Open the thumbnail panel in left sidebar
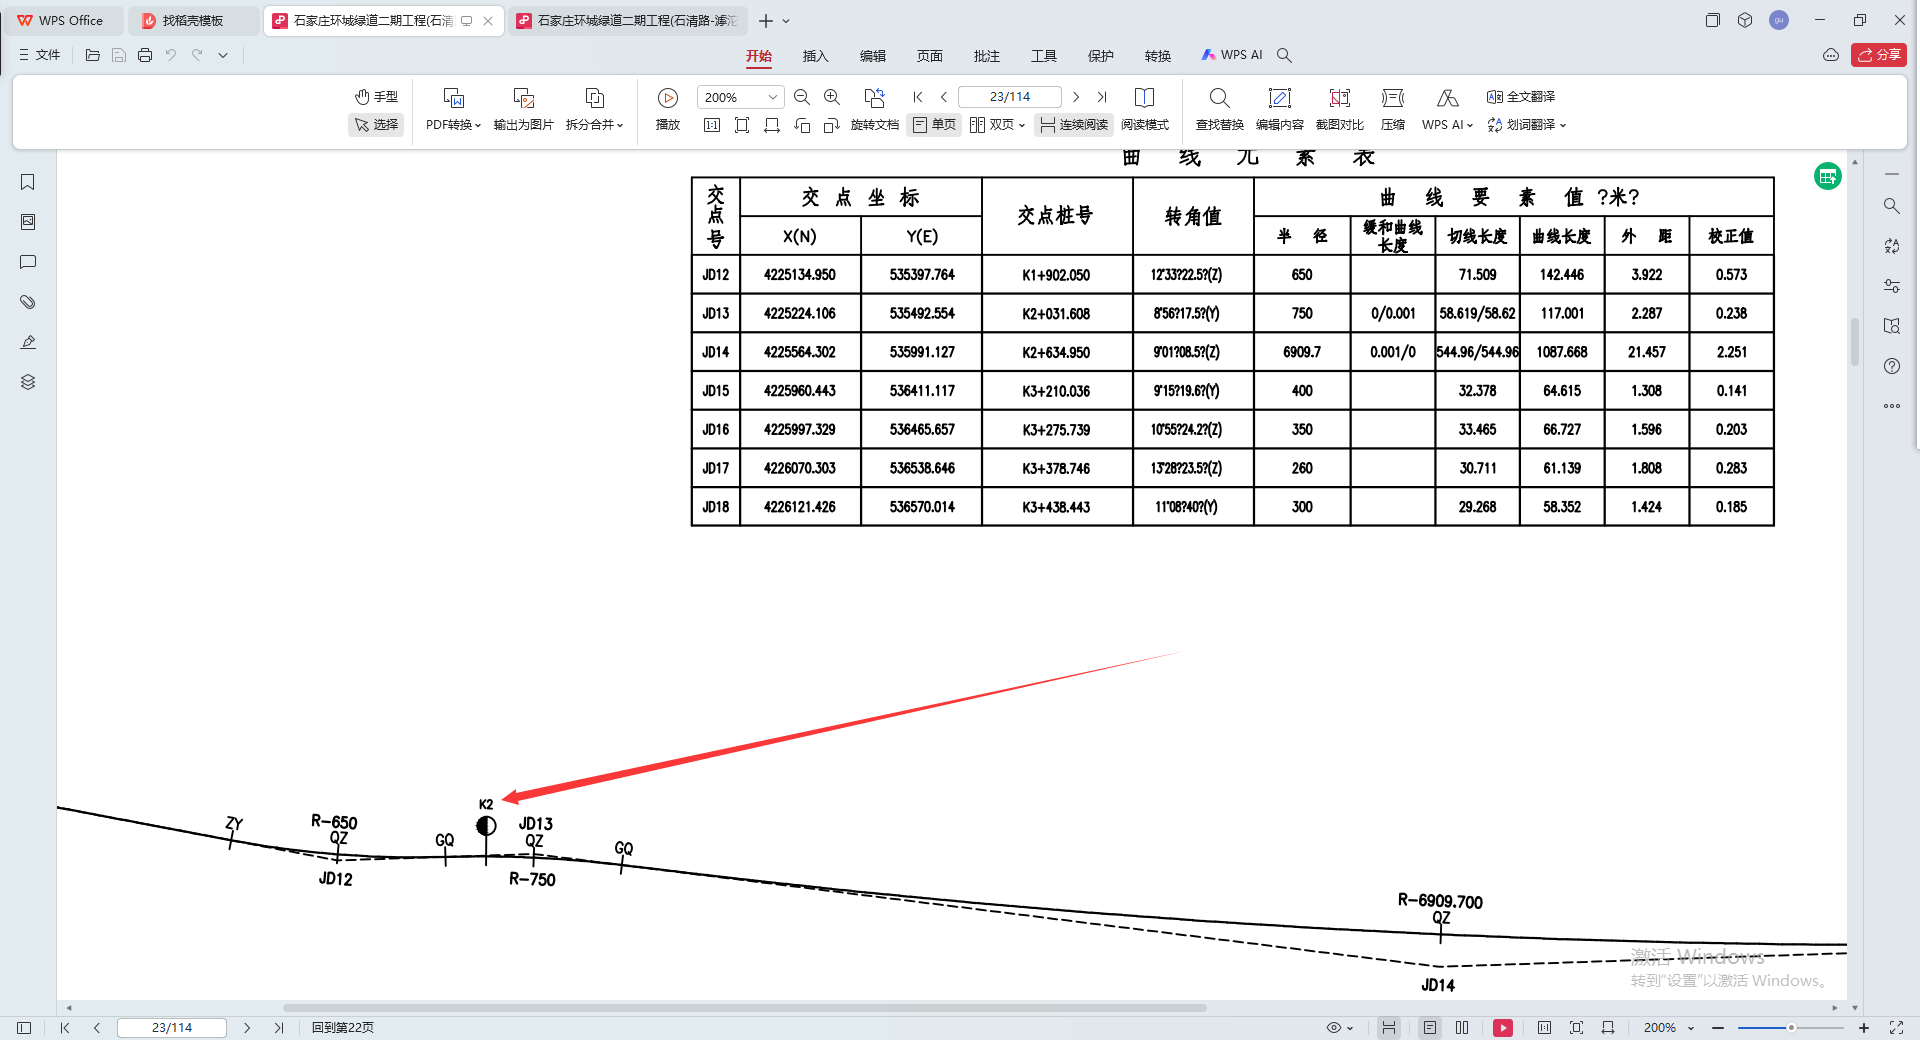Image resolution: width=1920 pixels, height=1040 pixels. 28,222
